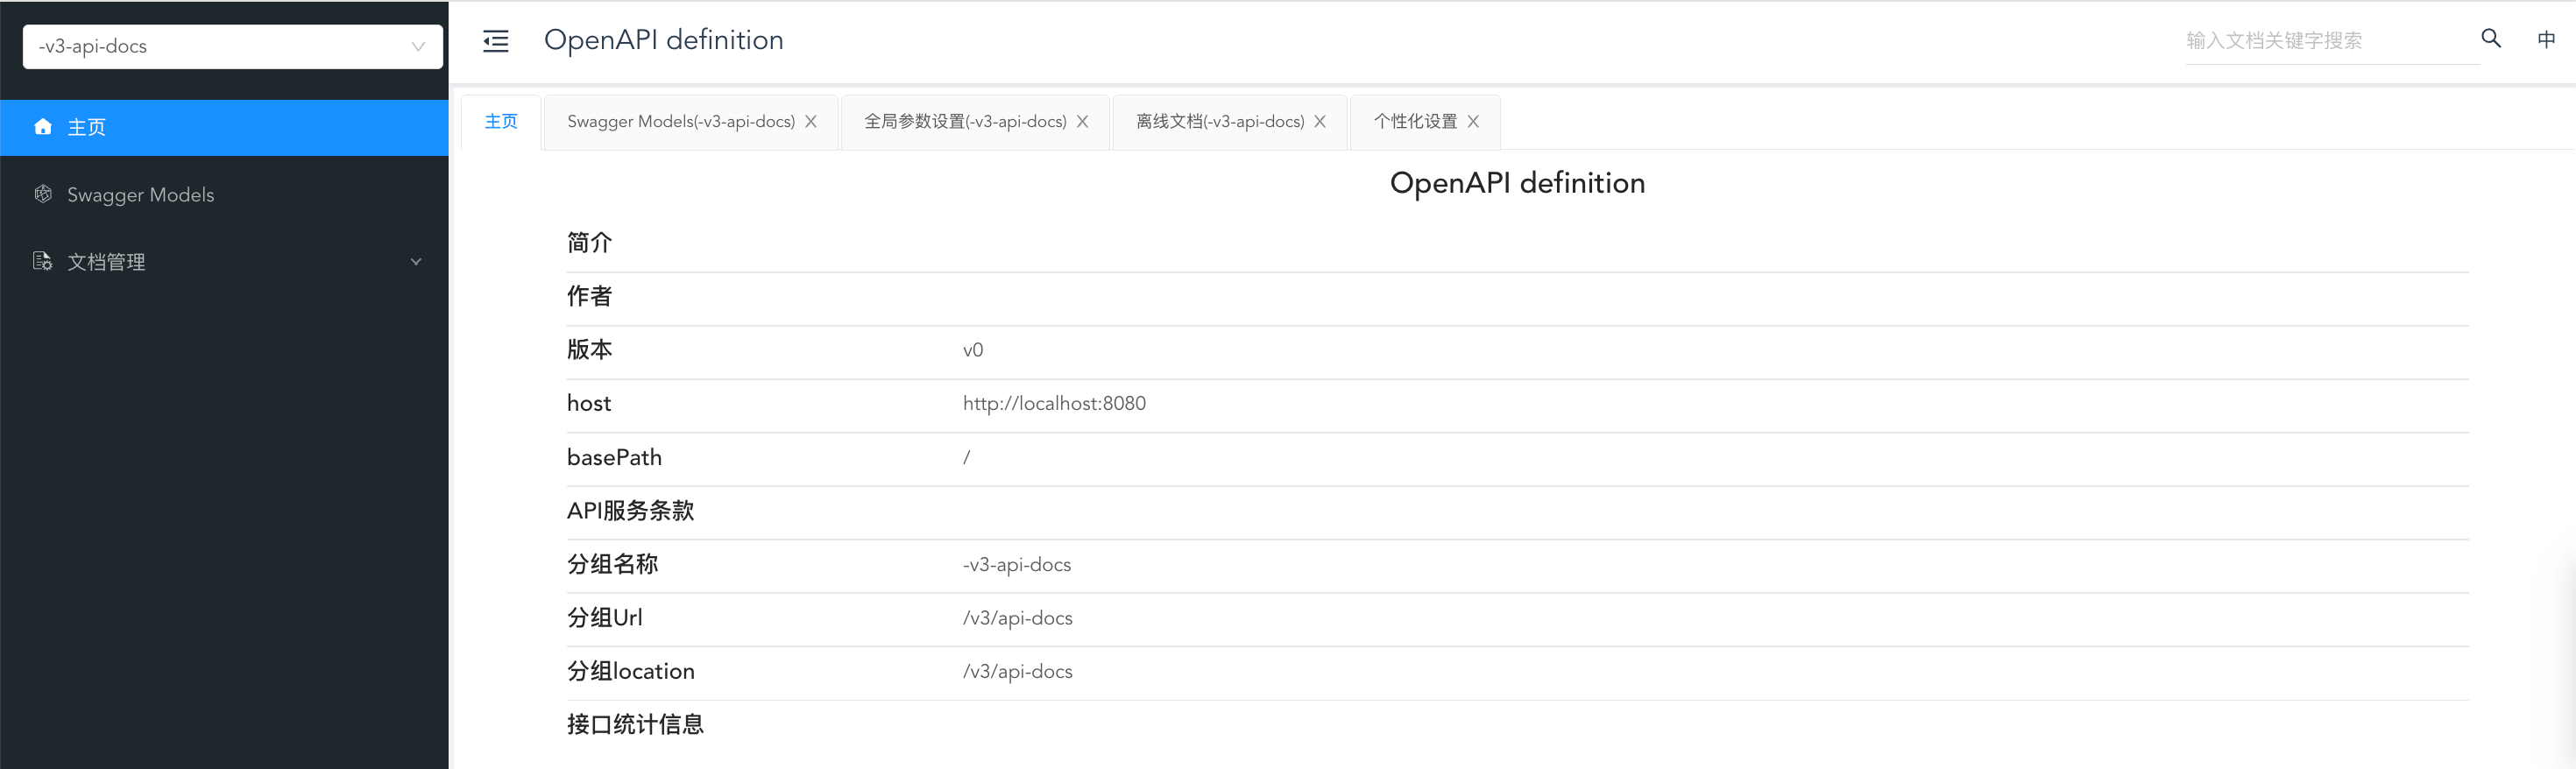Click the OpenAPI definition heading in content
Image resolution: width=2576 pixels, height=769 pixels.
(1517, 184)
